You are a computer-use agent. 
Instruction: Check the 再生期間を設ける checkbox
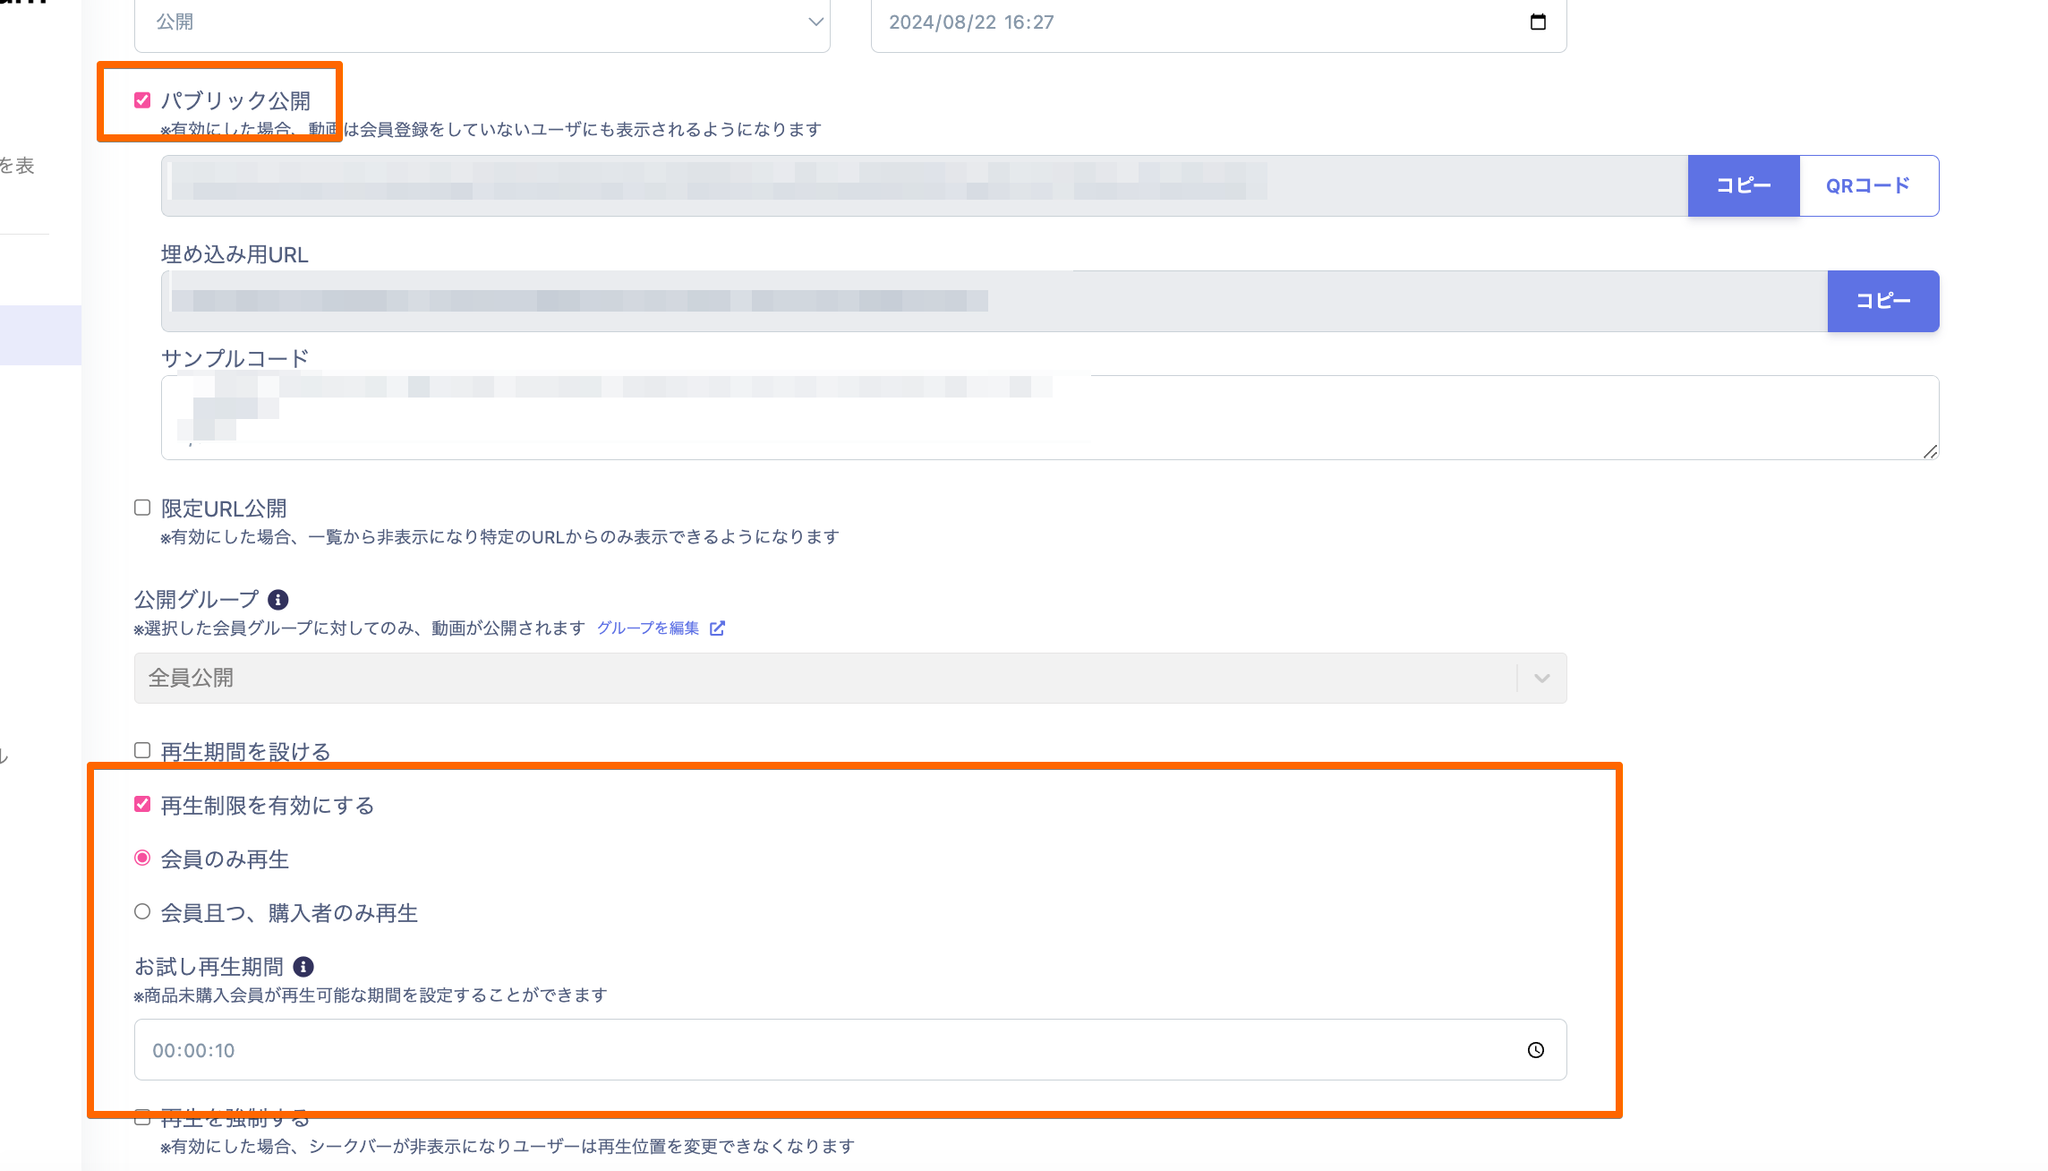pyautogui.click(x=142, y=751)
